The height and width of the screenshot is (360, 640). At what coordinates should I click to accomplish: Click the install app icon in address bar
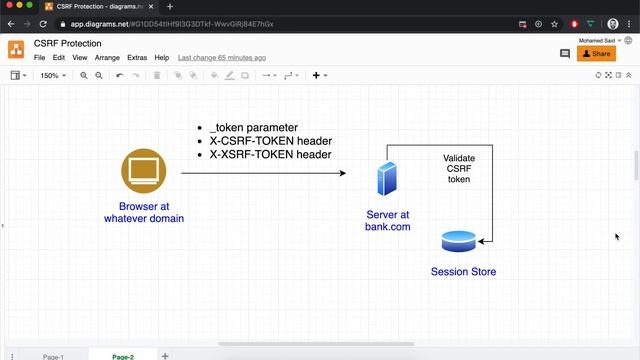pos(538,24)
